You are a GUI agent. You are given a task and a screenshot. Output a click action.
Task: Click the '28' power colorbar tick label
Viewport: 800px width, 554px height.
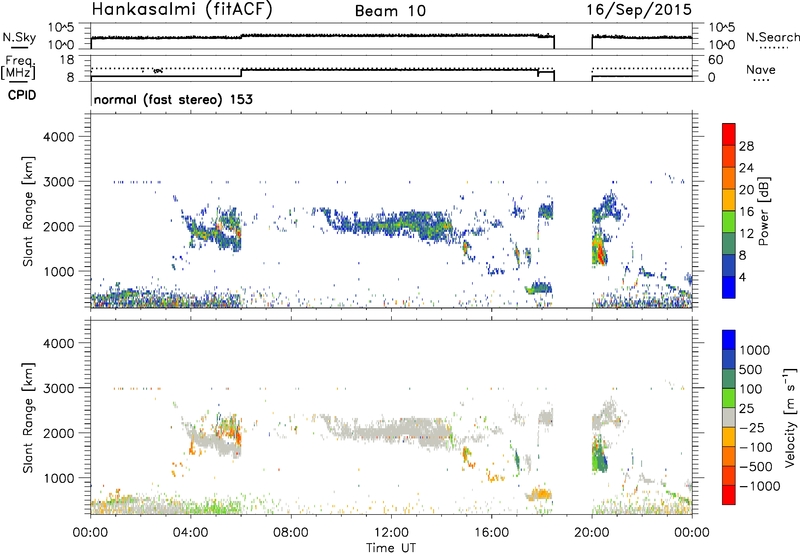click(x=746, y=146)
